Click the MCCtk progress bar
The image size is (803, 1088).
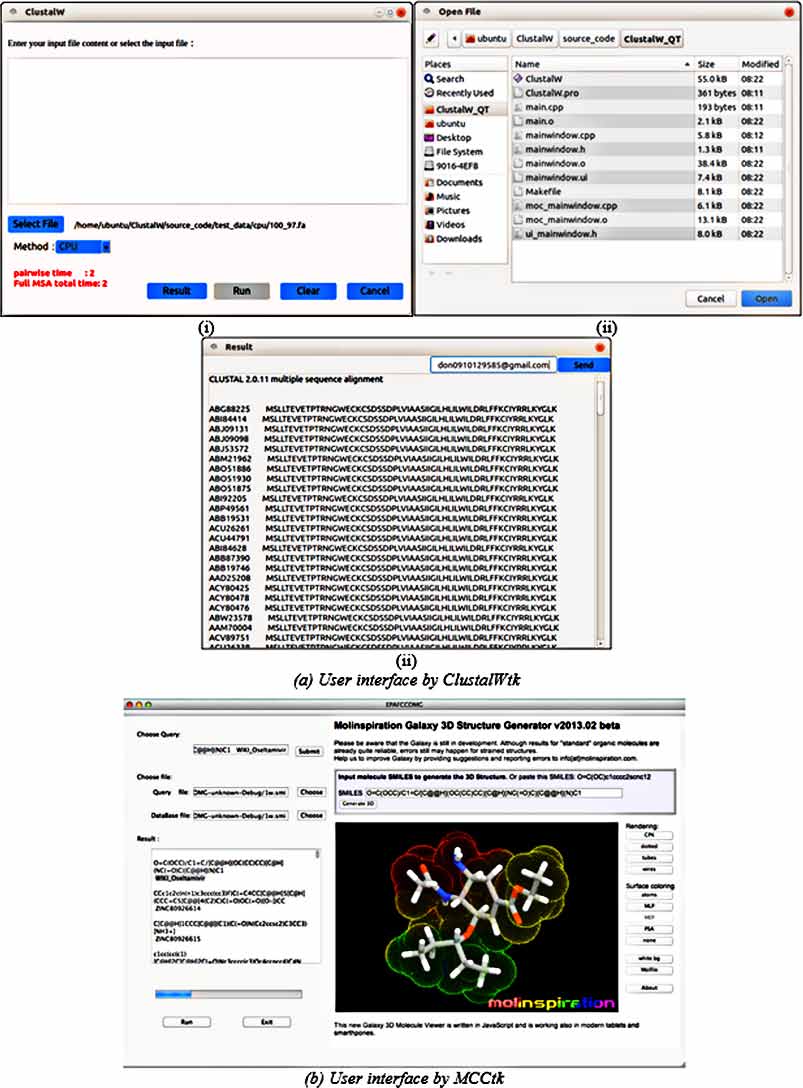pos(228,994)
